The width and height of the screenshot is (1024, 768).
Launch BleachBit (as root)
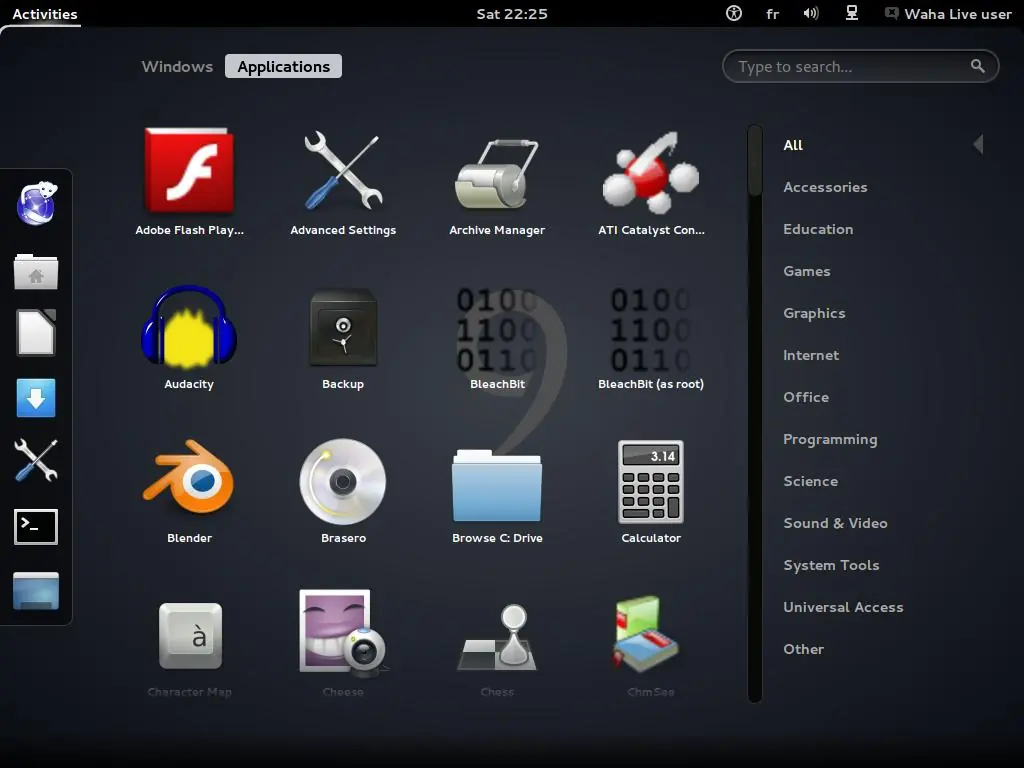651,336
